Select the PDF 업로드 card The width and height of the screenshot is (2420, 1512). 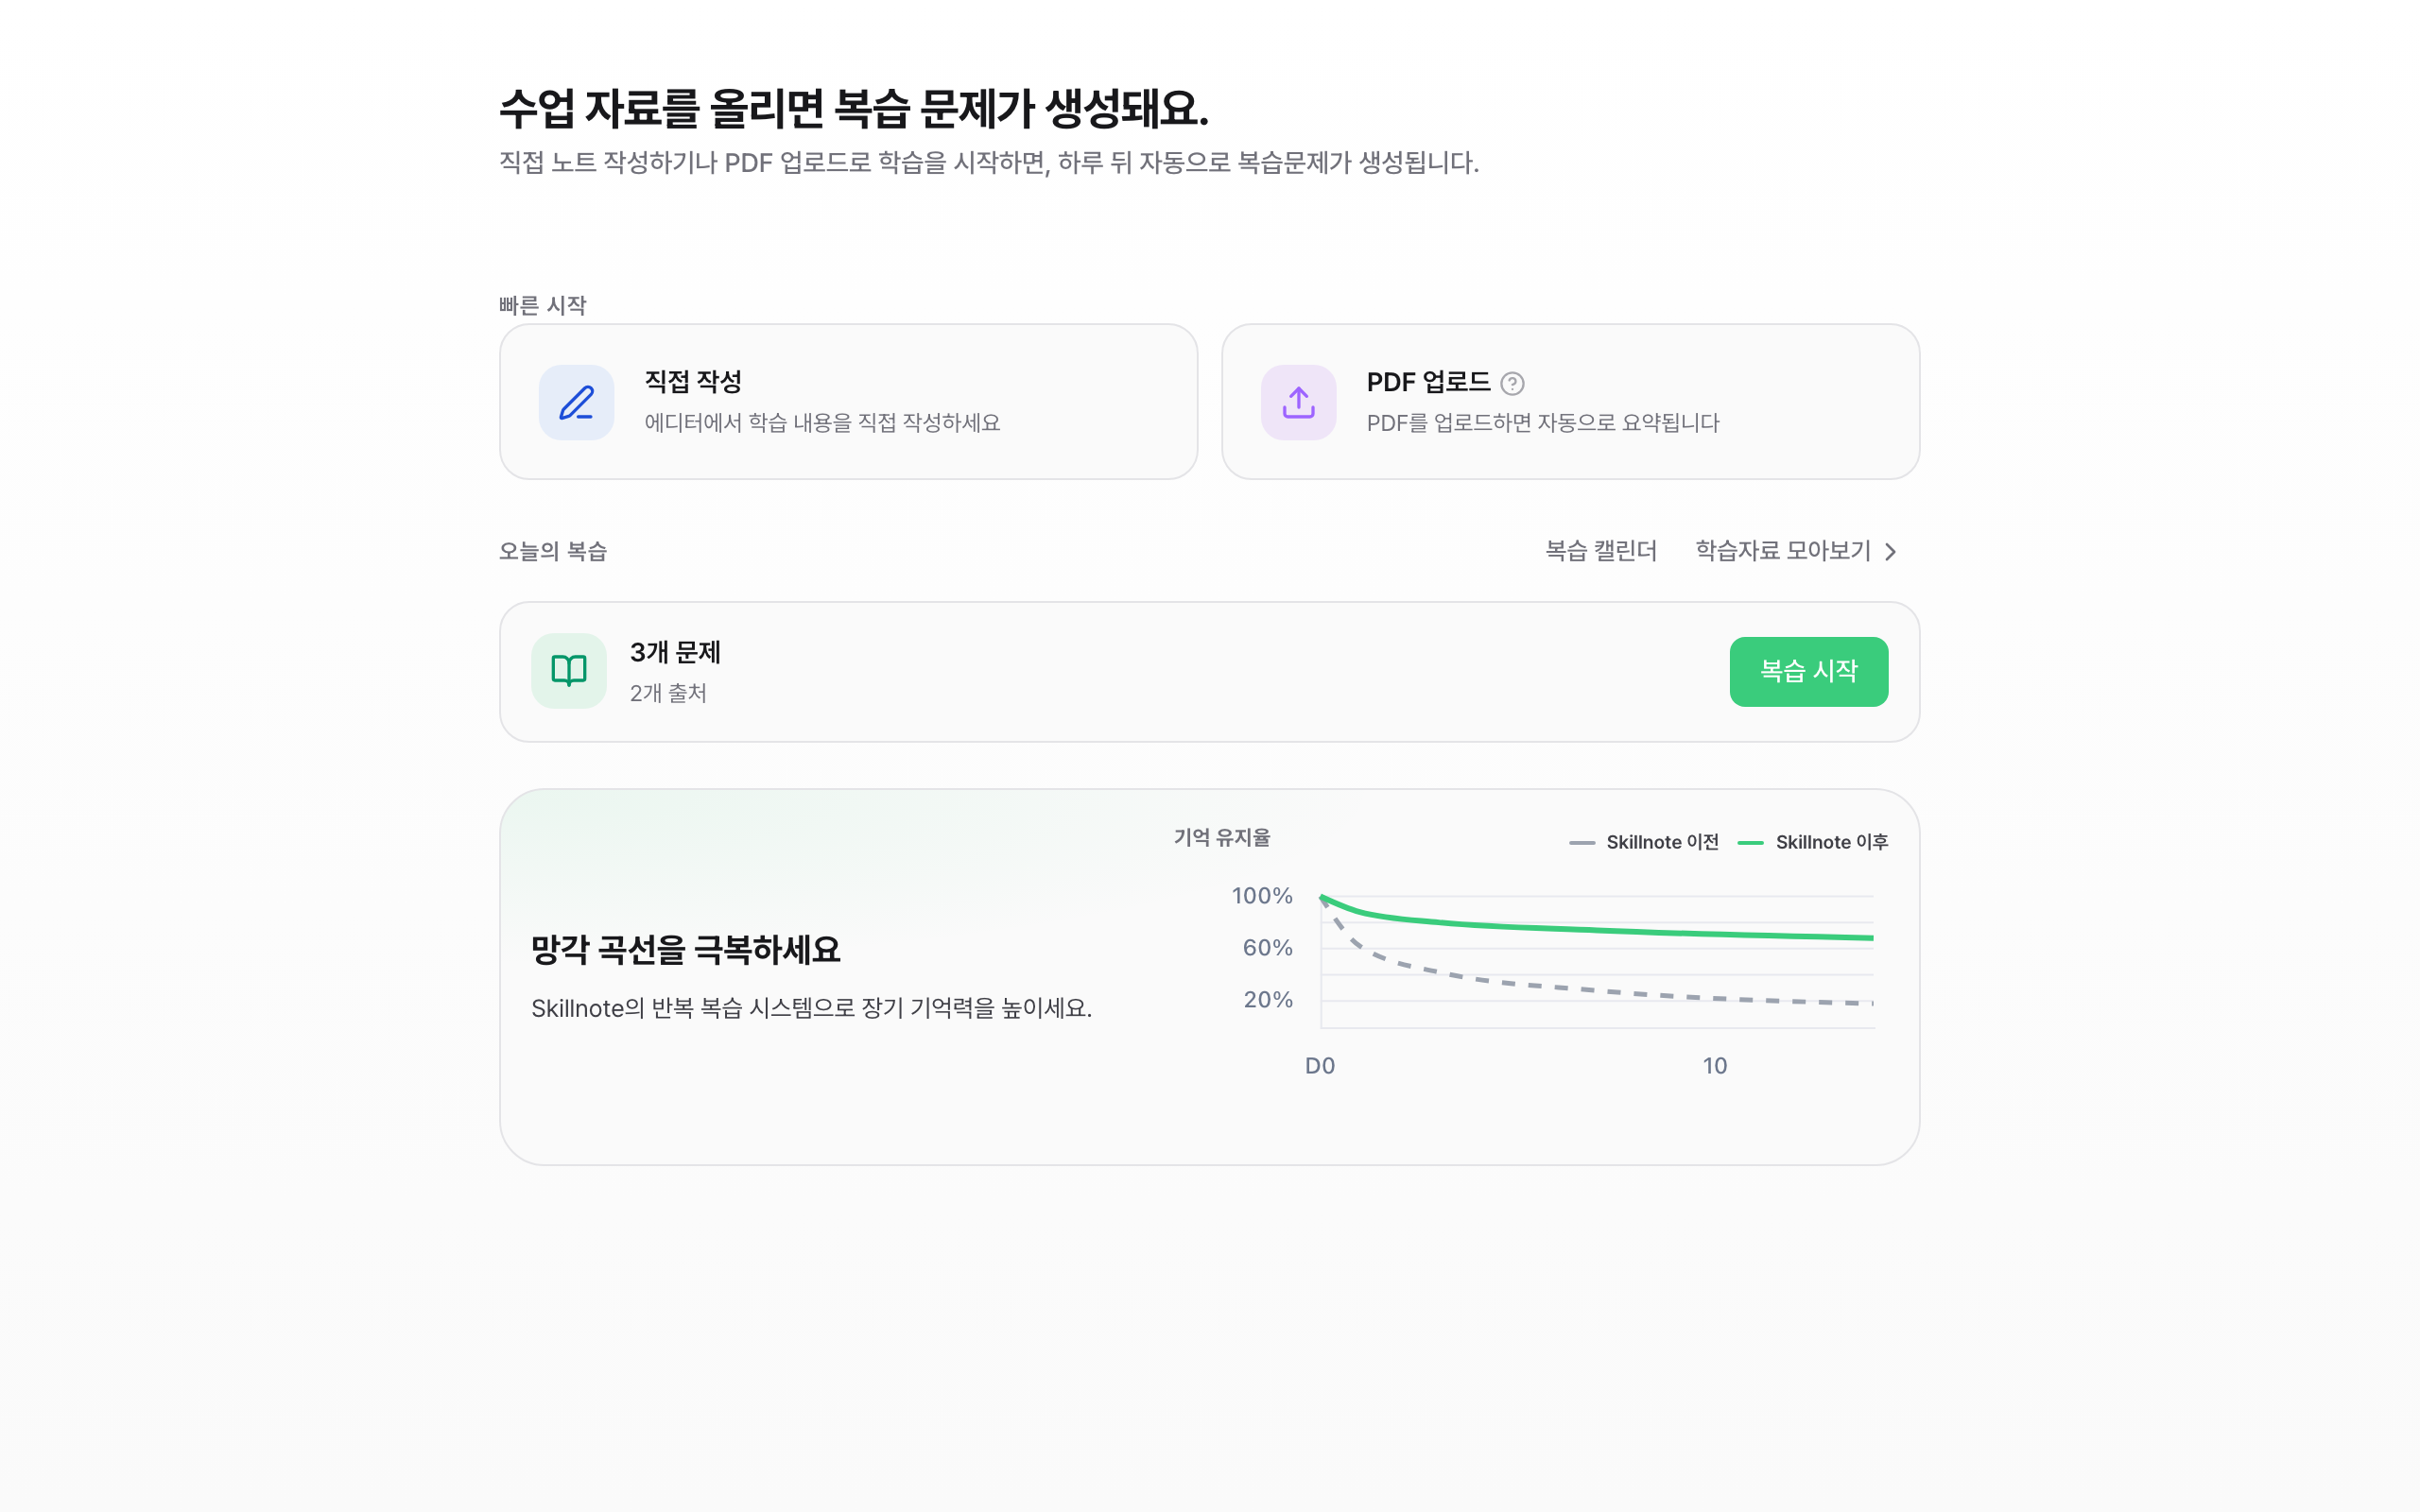coord(1570,401)
